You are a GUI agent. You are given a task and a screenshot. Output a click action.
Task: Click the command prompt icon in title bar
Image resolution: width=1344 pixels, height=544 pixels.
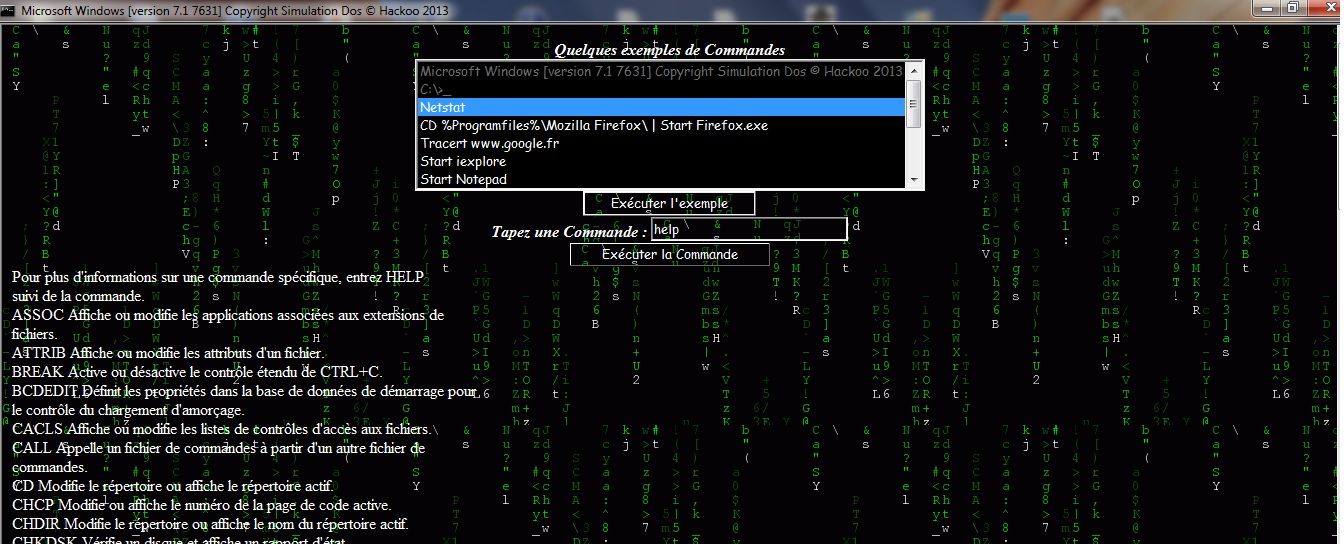(9, 10)
